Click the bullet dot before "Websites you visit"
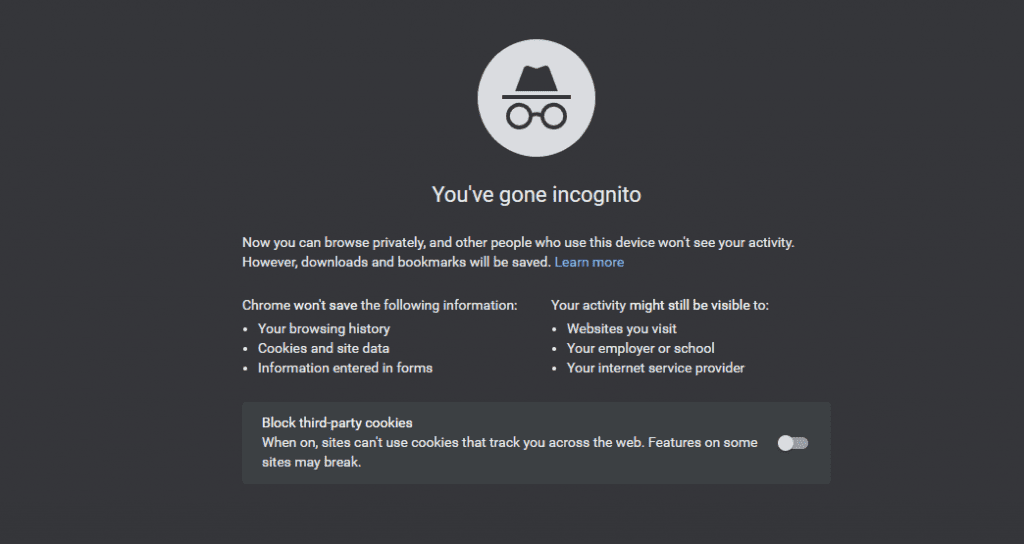 (x=554, y=330)
